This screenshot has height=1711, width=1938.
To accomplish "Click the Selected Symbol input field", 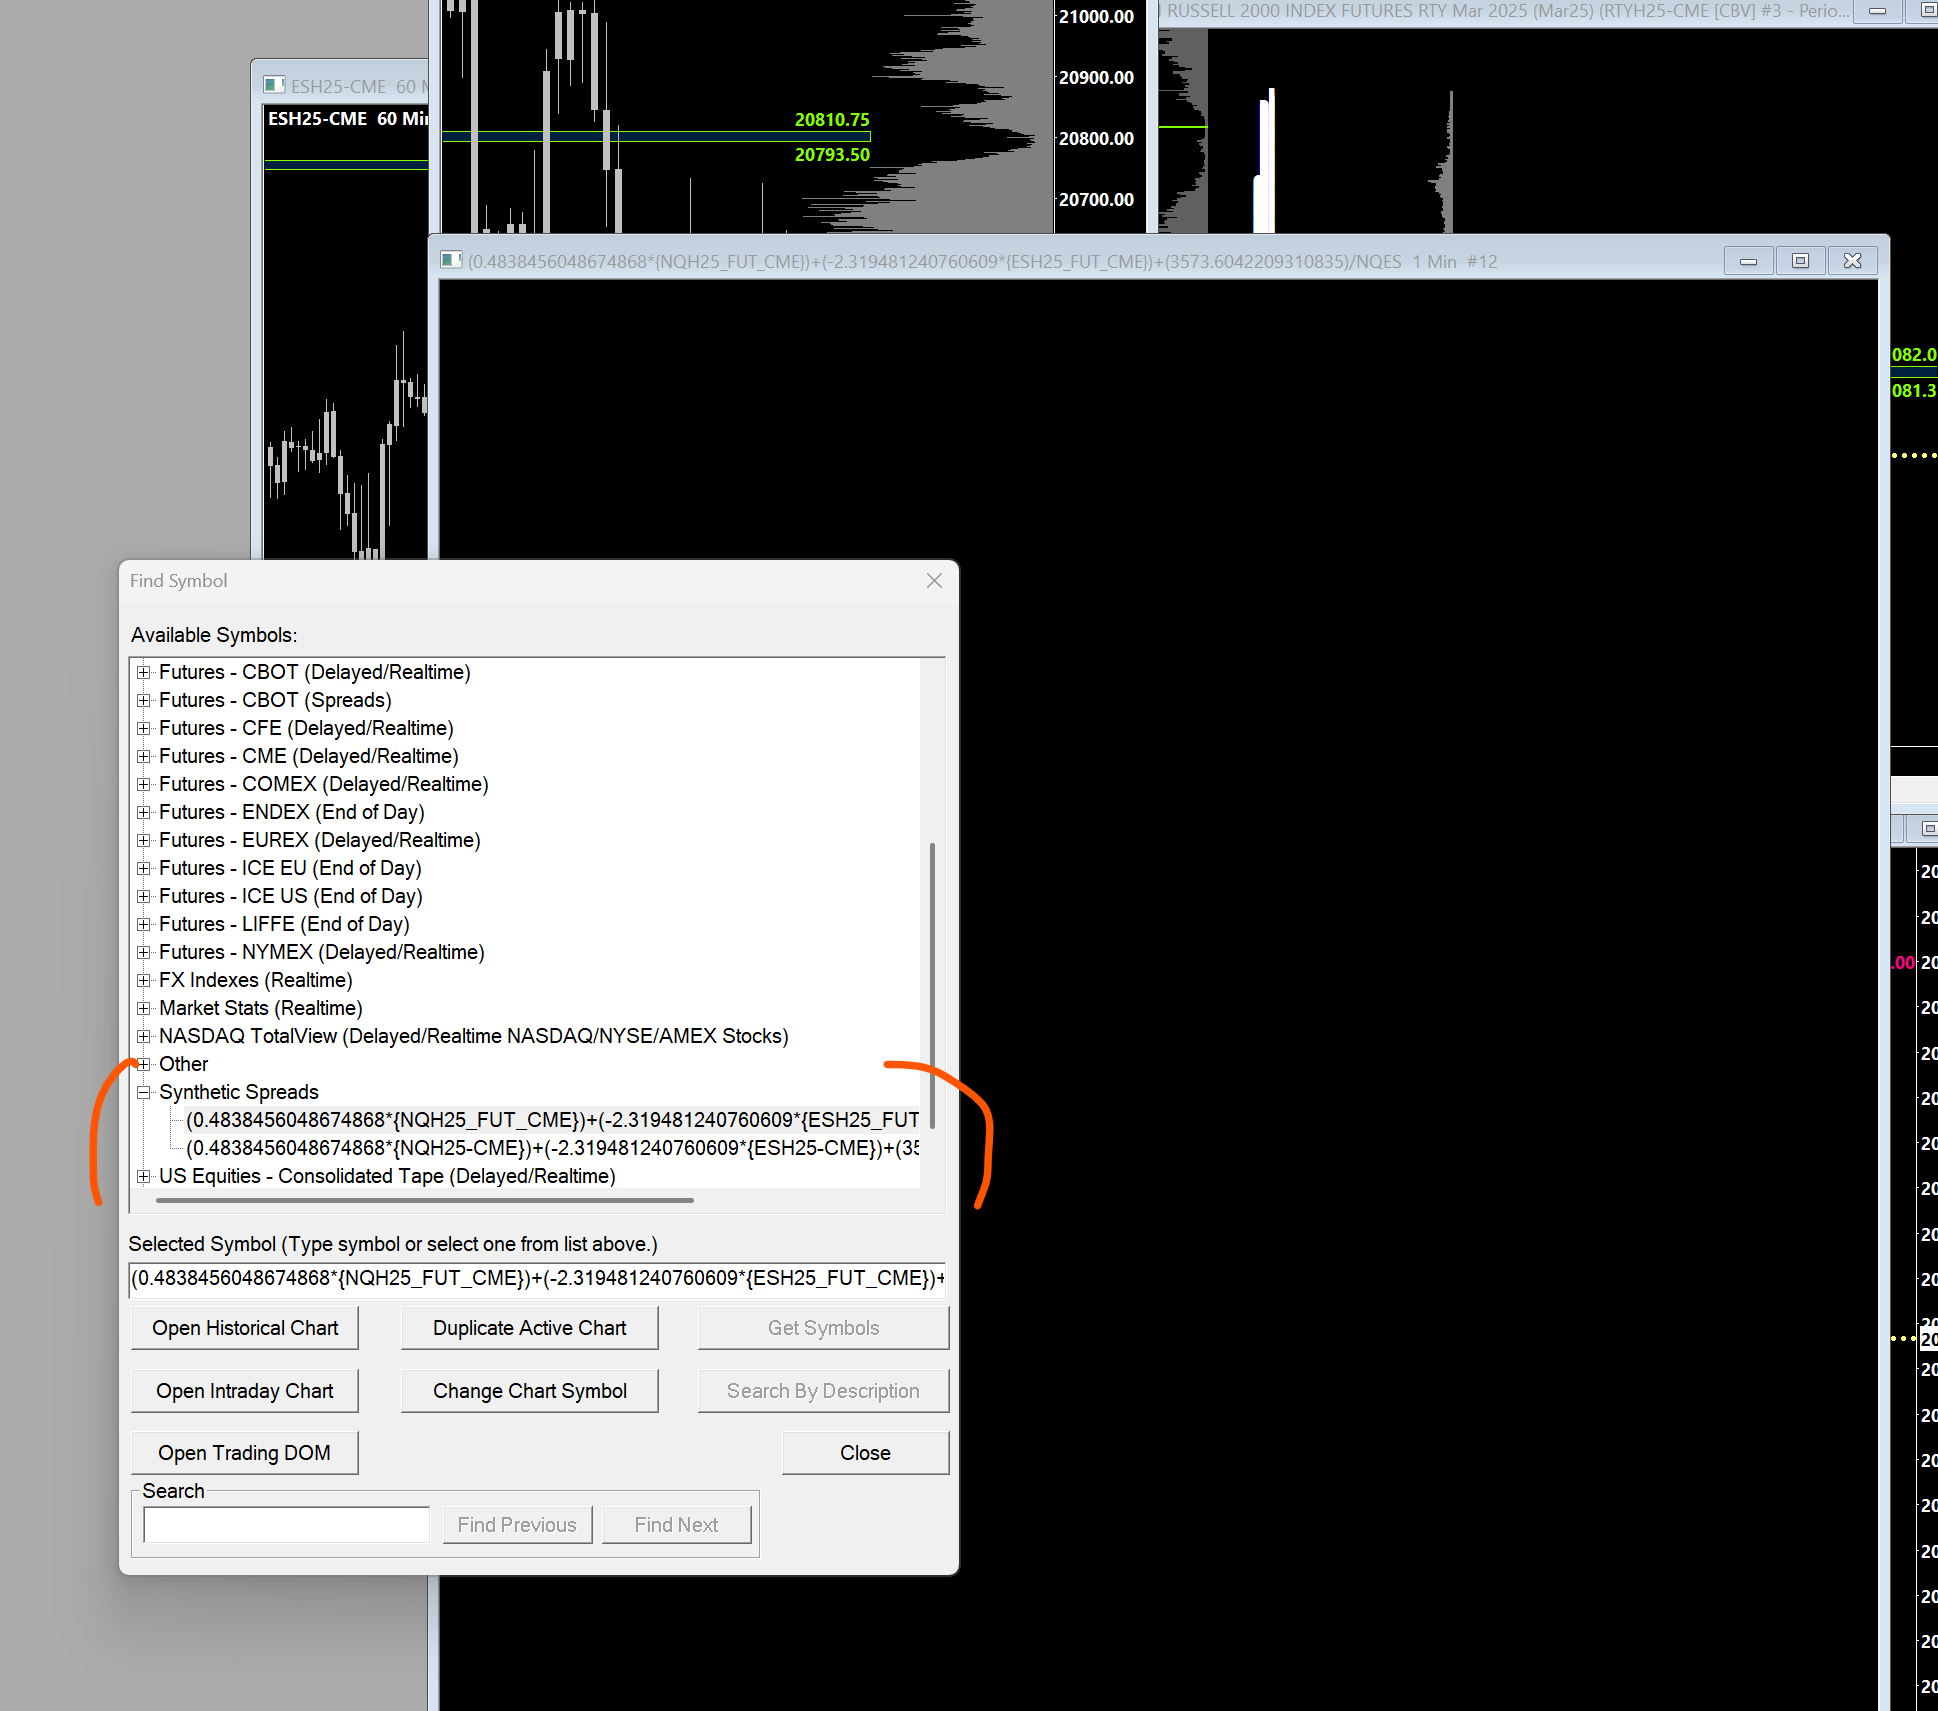I will [537, 1278].
